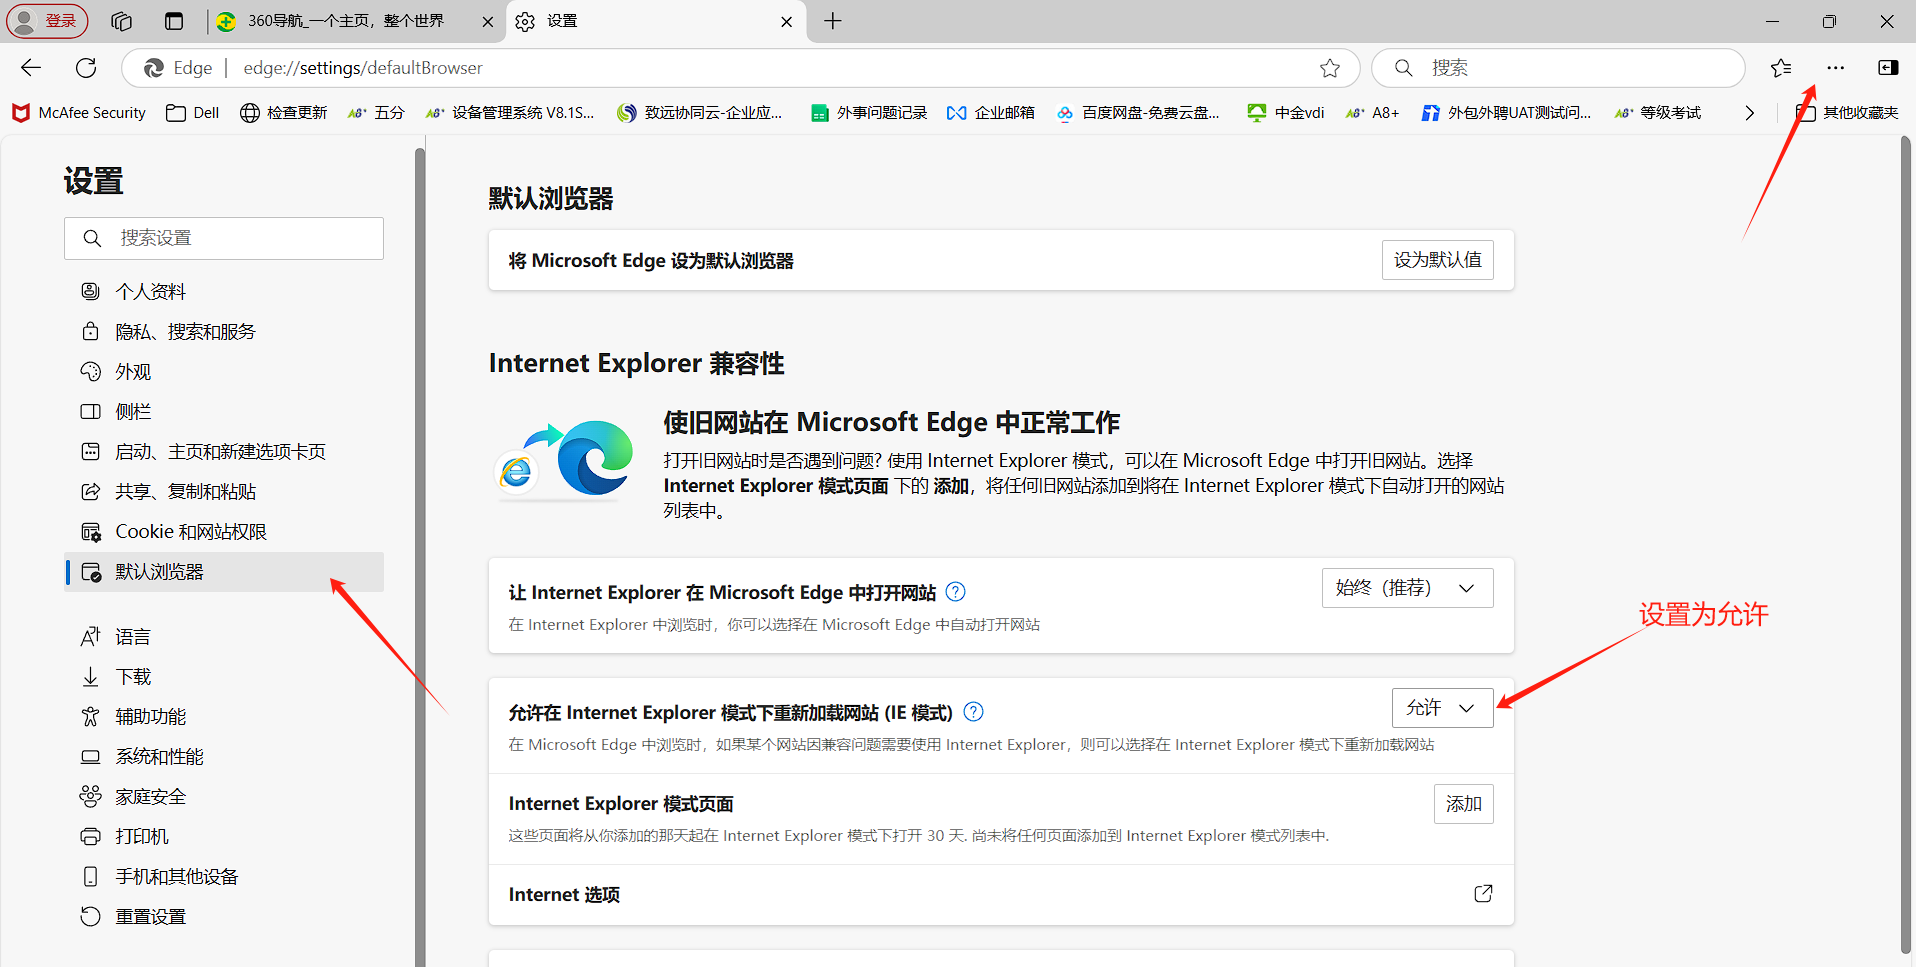Switch to the 360导航 tab

pyautogui.click(x=345, y=21)
